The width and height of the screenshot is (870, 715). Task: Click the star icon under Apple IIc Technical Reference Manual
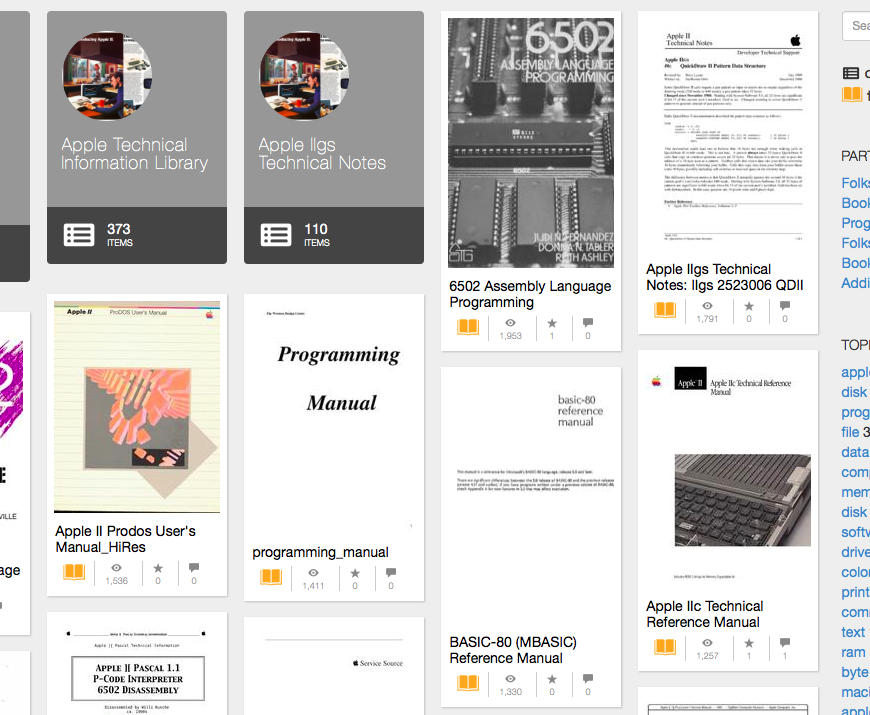coord(749,643)
